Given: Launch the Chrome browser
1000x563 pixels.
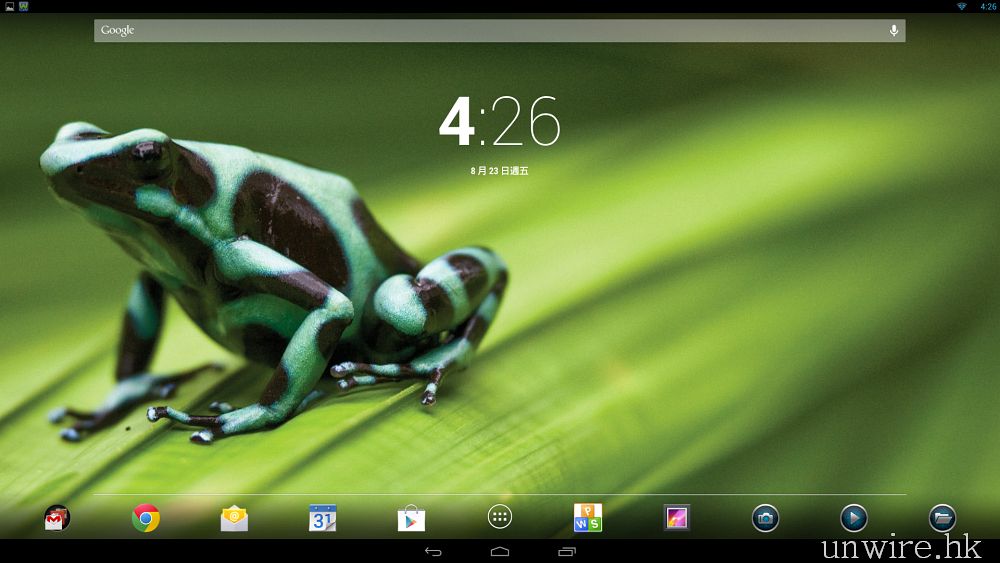Looking at the screenshot, I should (x=146, y=518).
